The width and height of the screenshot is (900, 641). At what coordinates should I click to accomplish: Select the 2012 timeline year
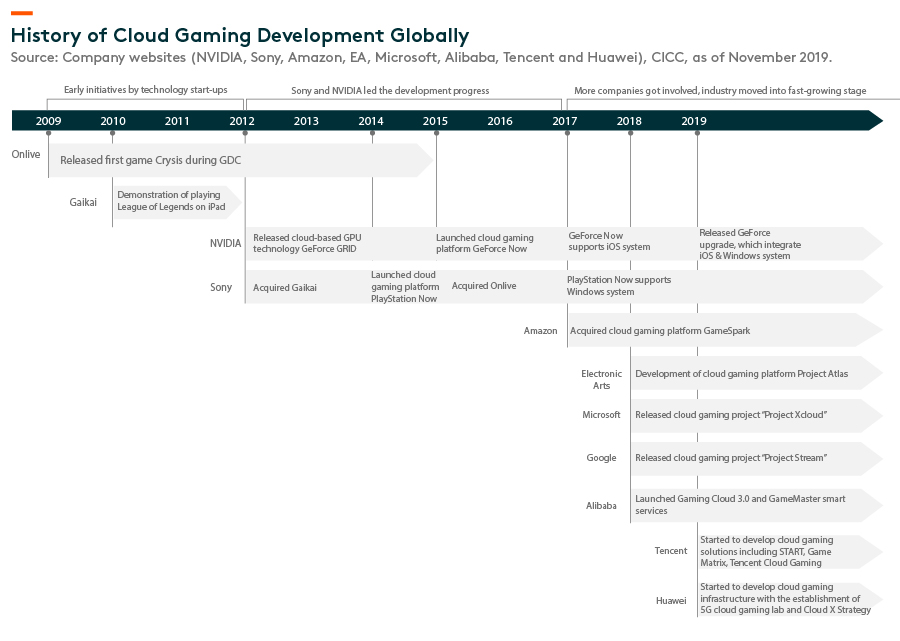tap(242, 121)
